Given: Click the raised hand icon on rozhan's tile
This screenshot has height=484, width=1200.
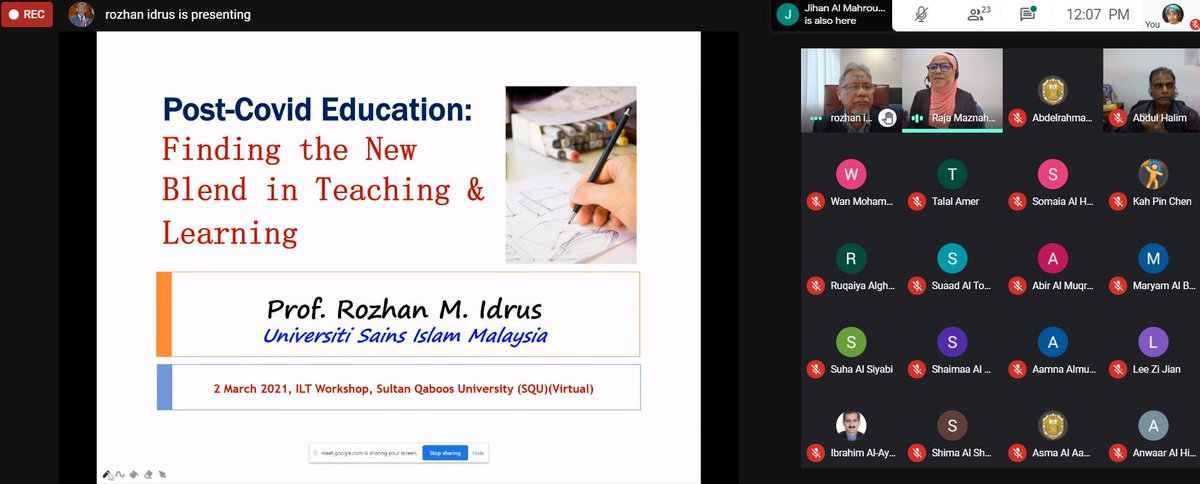Looking at the screenshot, I should (888, 117).
